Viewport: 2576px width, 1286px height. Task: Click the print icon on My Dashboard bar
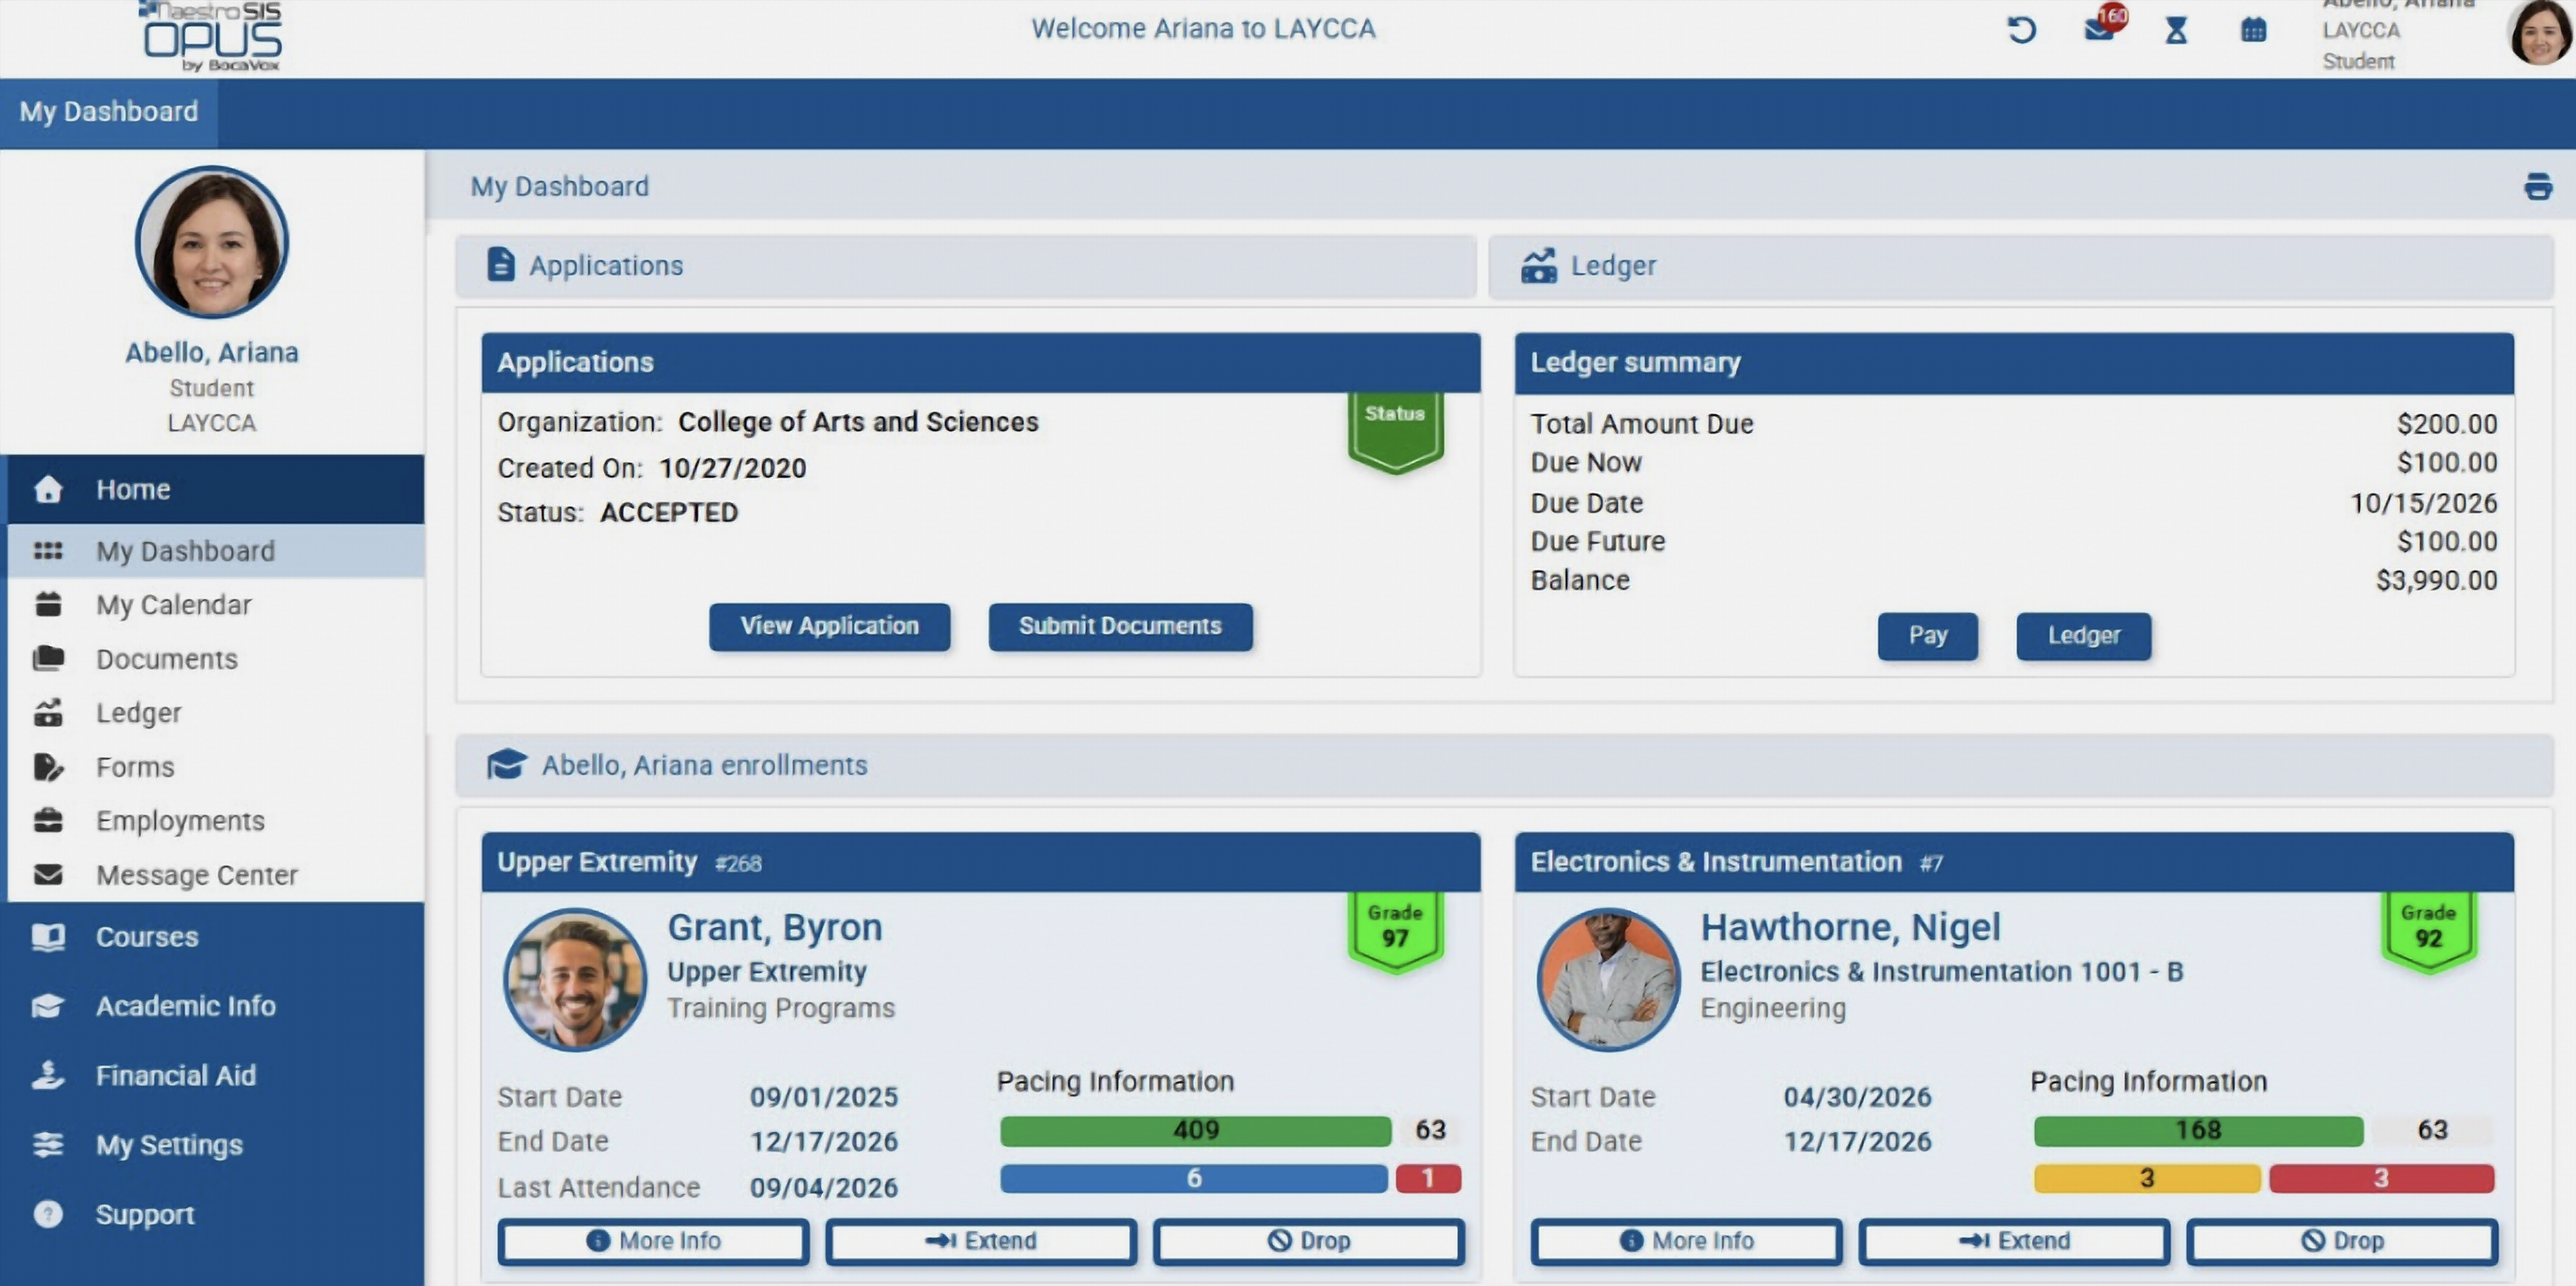2537,186
